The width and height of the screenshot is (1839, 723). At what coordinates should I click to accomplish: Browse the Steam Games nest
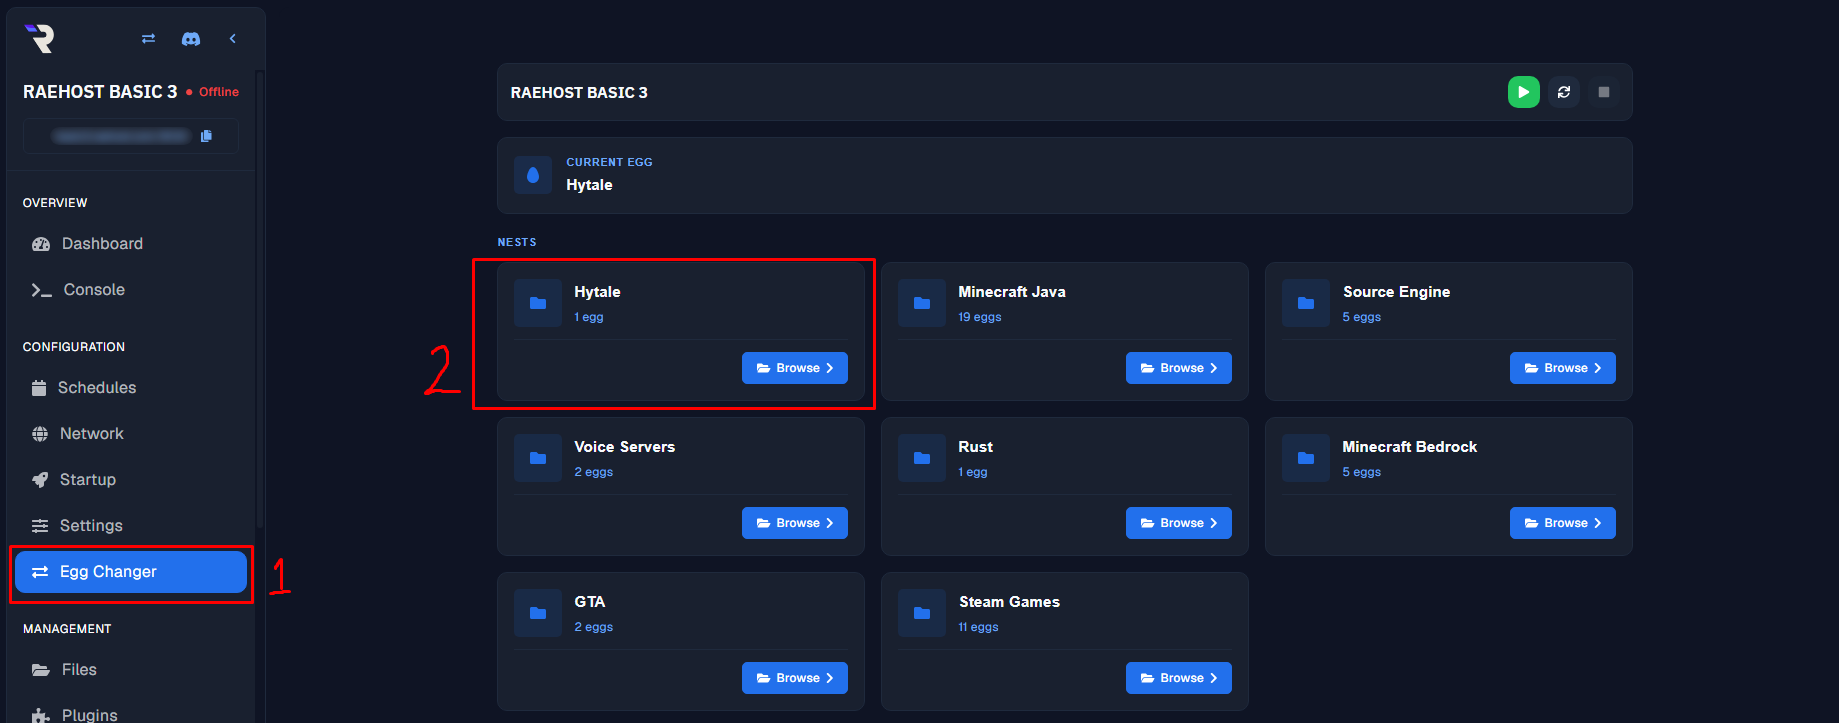1179,678
